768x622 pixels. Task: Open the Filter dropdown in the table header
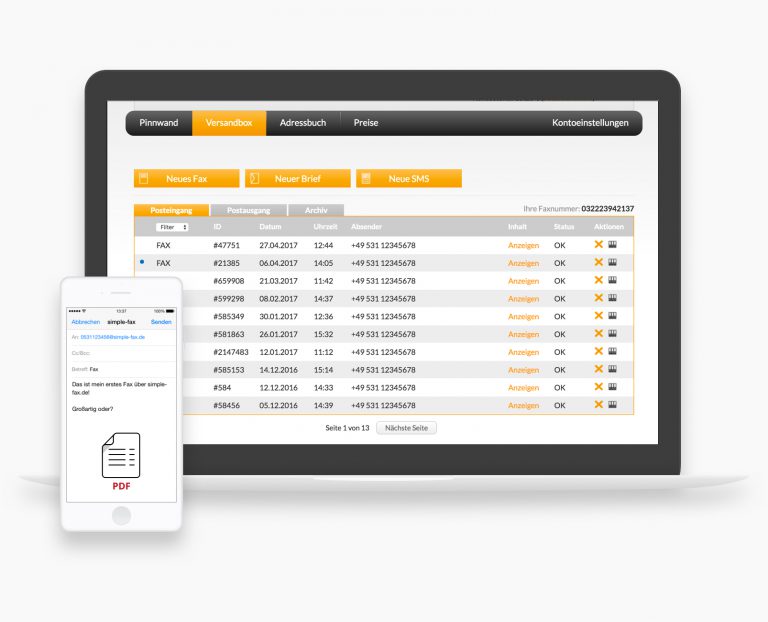click(172, 227)
